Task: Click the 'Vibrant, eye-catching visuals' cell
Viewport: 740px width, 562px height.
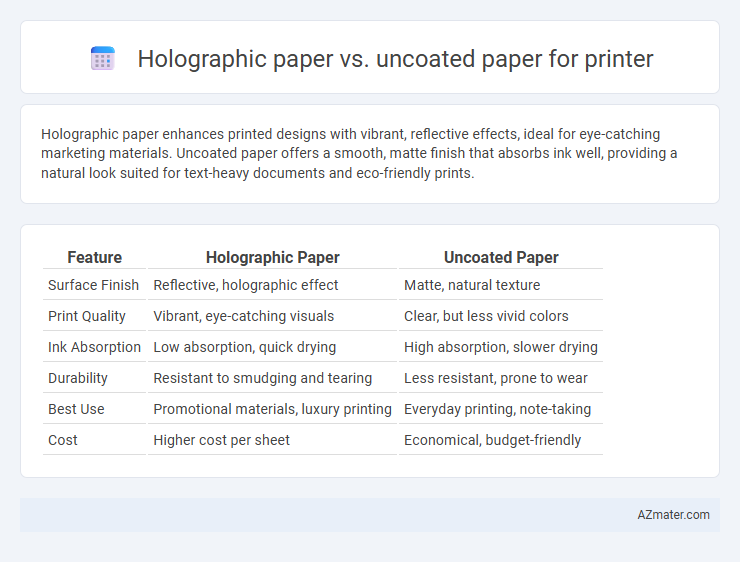Action: pyautogui.click(x=272, y=316)
